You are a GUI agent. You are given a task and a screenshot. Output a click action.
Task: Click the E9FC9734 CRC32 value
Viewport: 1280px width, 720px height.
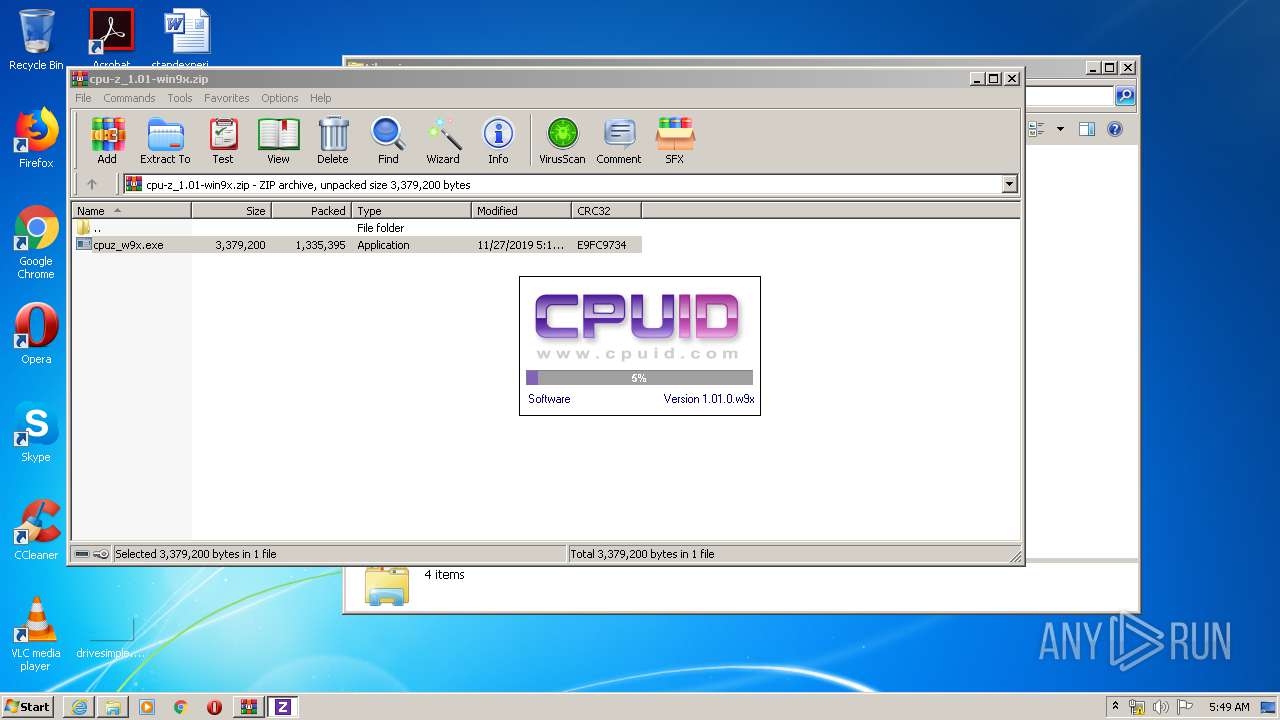tap(602, 245)
